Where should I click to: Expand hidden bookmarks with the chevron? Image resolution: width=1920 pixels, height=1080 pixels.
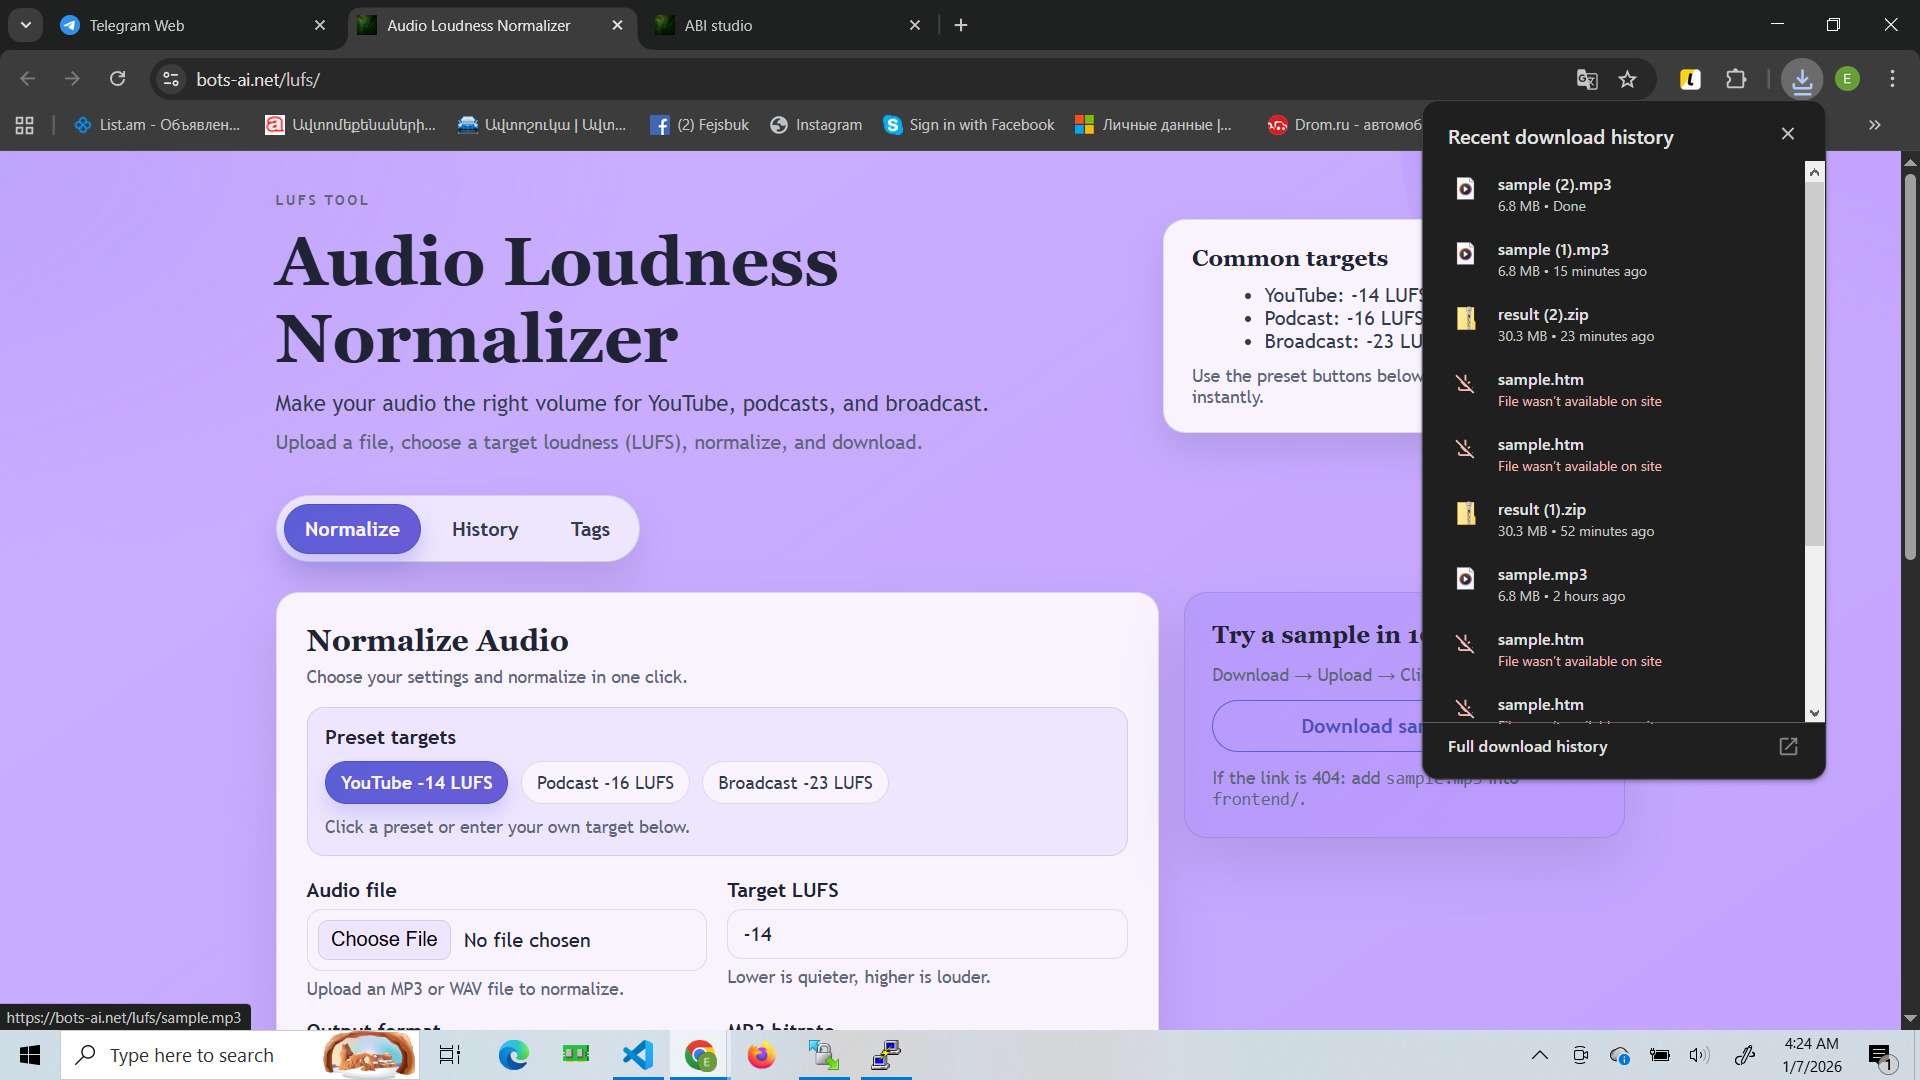click(1874, 124)
